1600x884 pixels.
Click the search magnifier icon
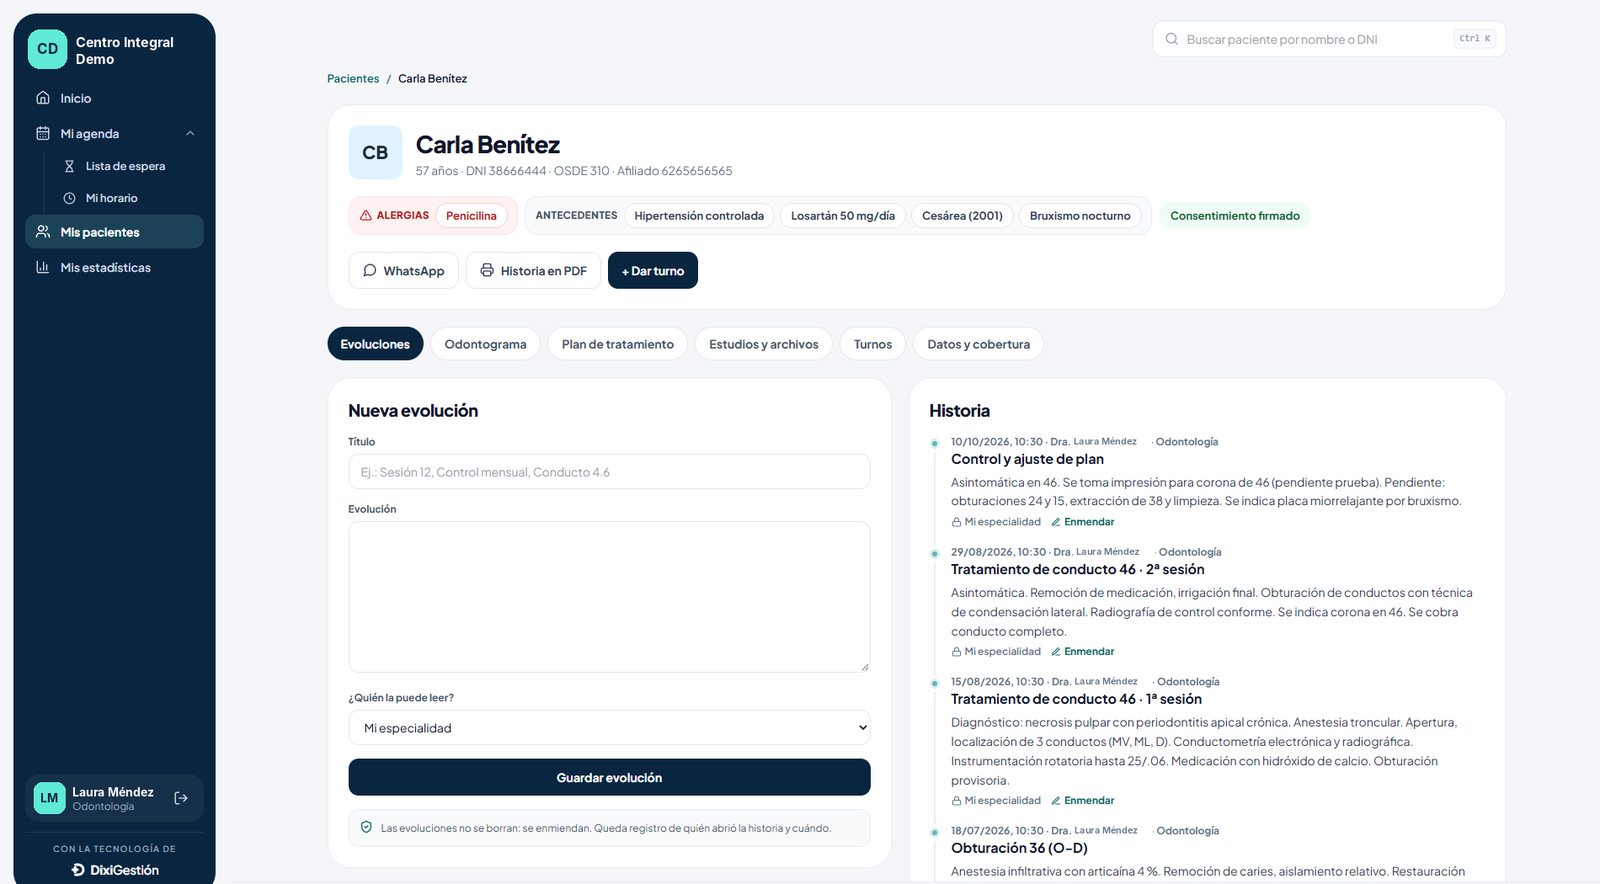pos(1171,39)
